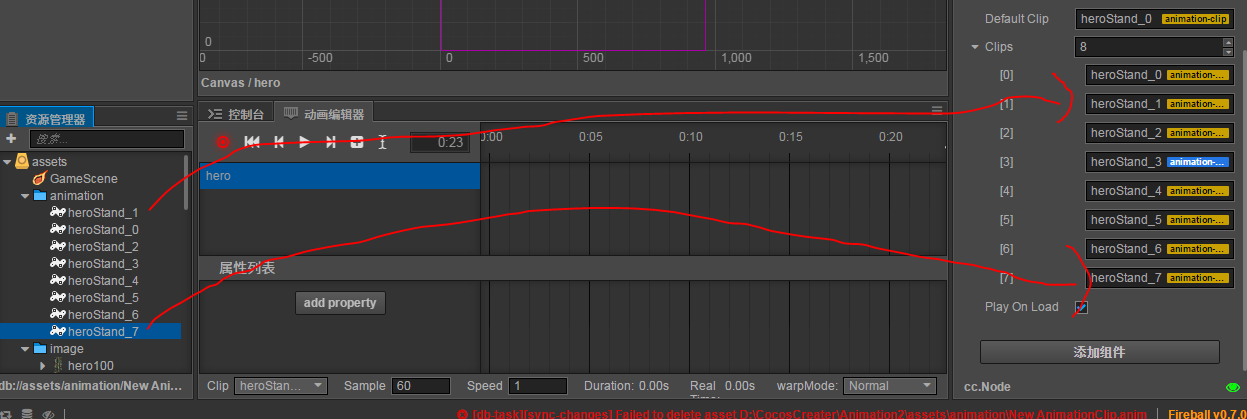
Task: Open the warpMode Normal dropdown
Action: coord(890,385)
